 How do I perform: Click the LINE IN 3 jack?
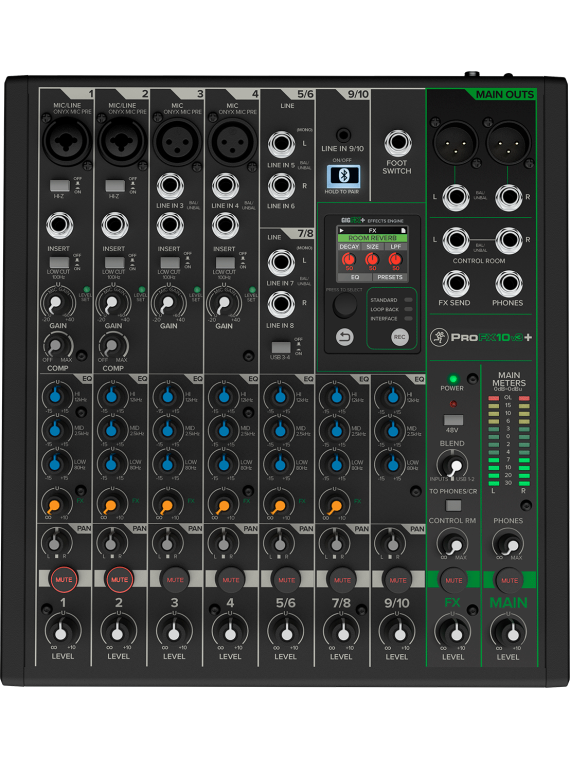click(170, 186)
